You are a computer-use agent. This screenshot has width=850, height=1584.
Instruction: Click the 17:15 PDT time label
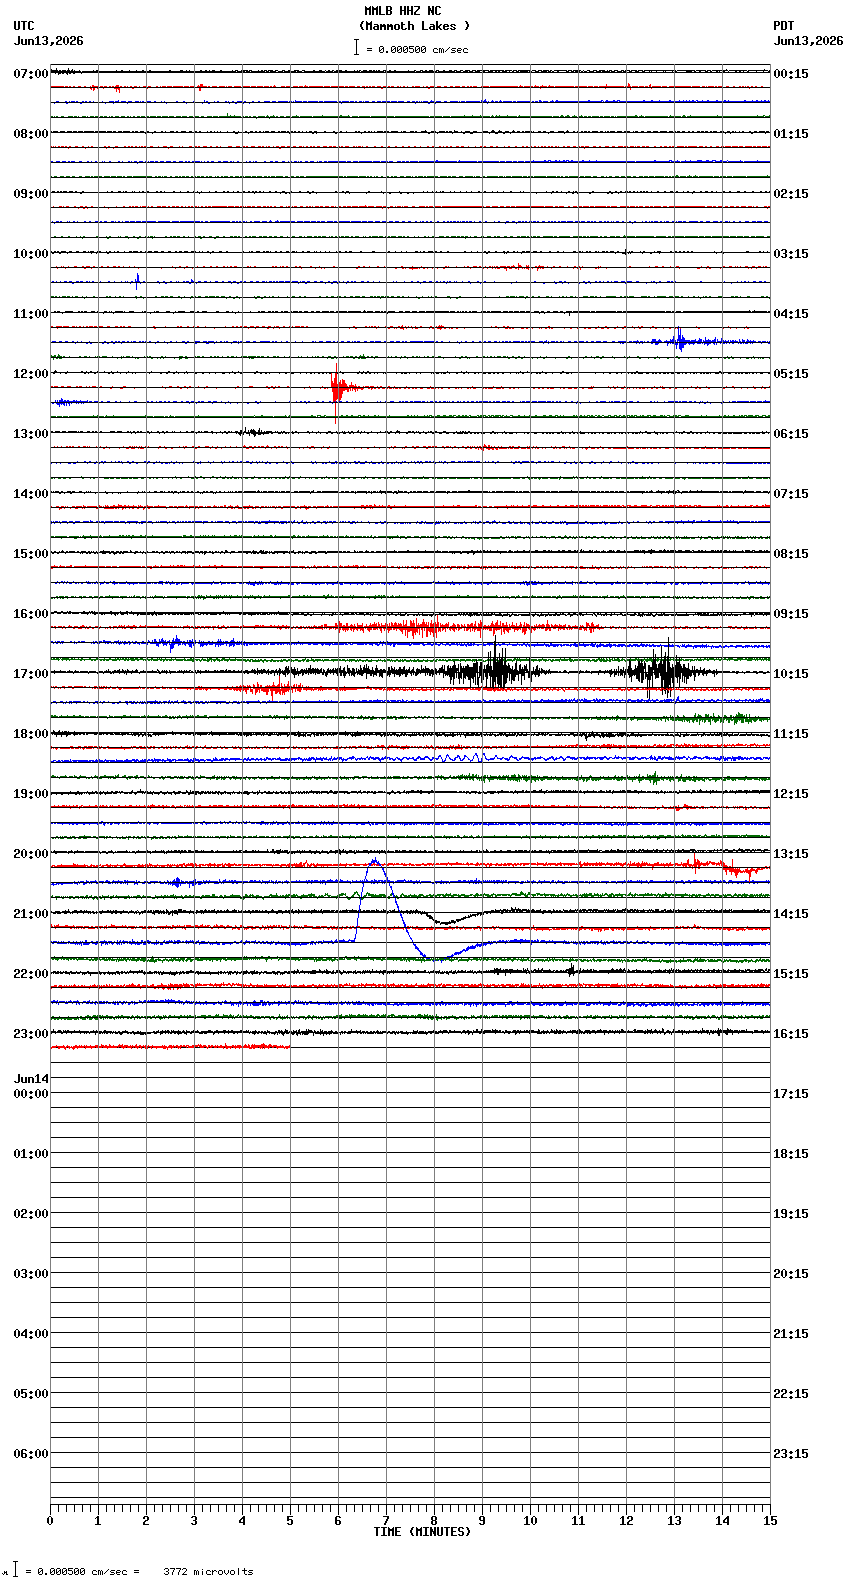[791, 1094]
